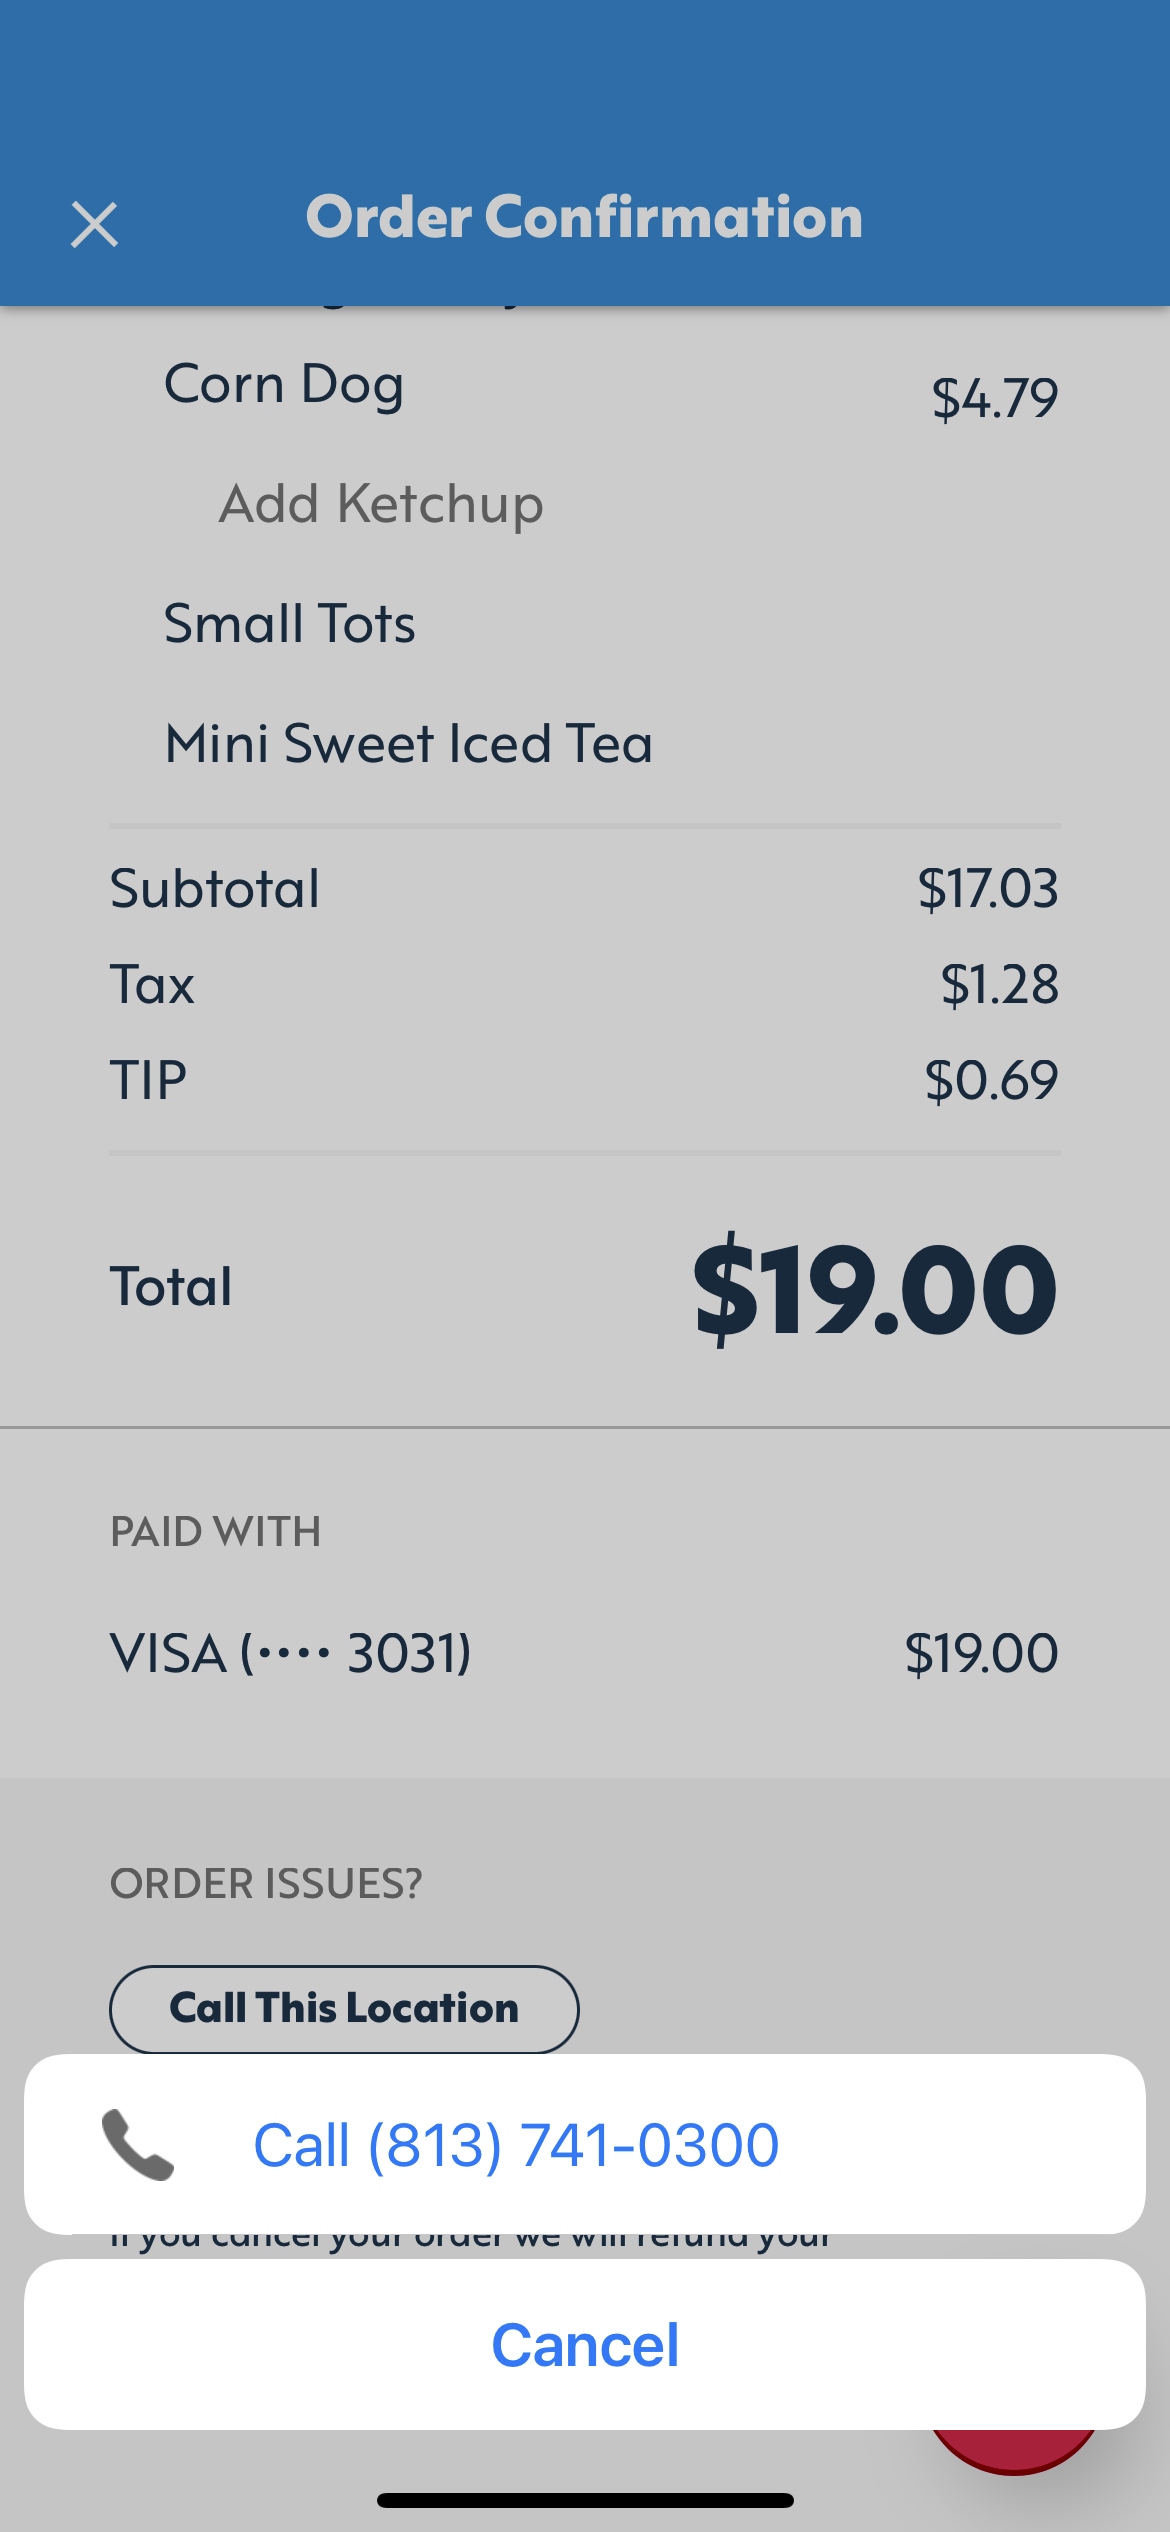Cancel the call action sheet
The width and height of the screenshot is (1170, 2532).
(585, 2345)
